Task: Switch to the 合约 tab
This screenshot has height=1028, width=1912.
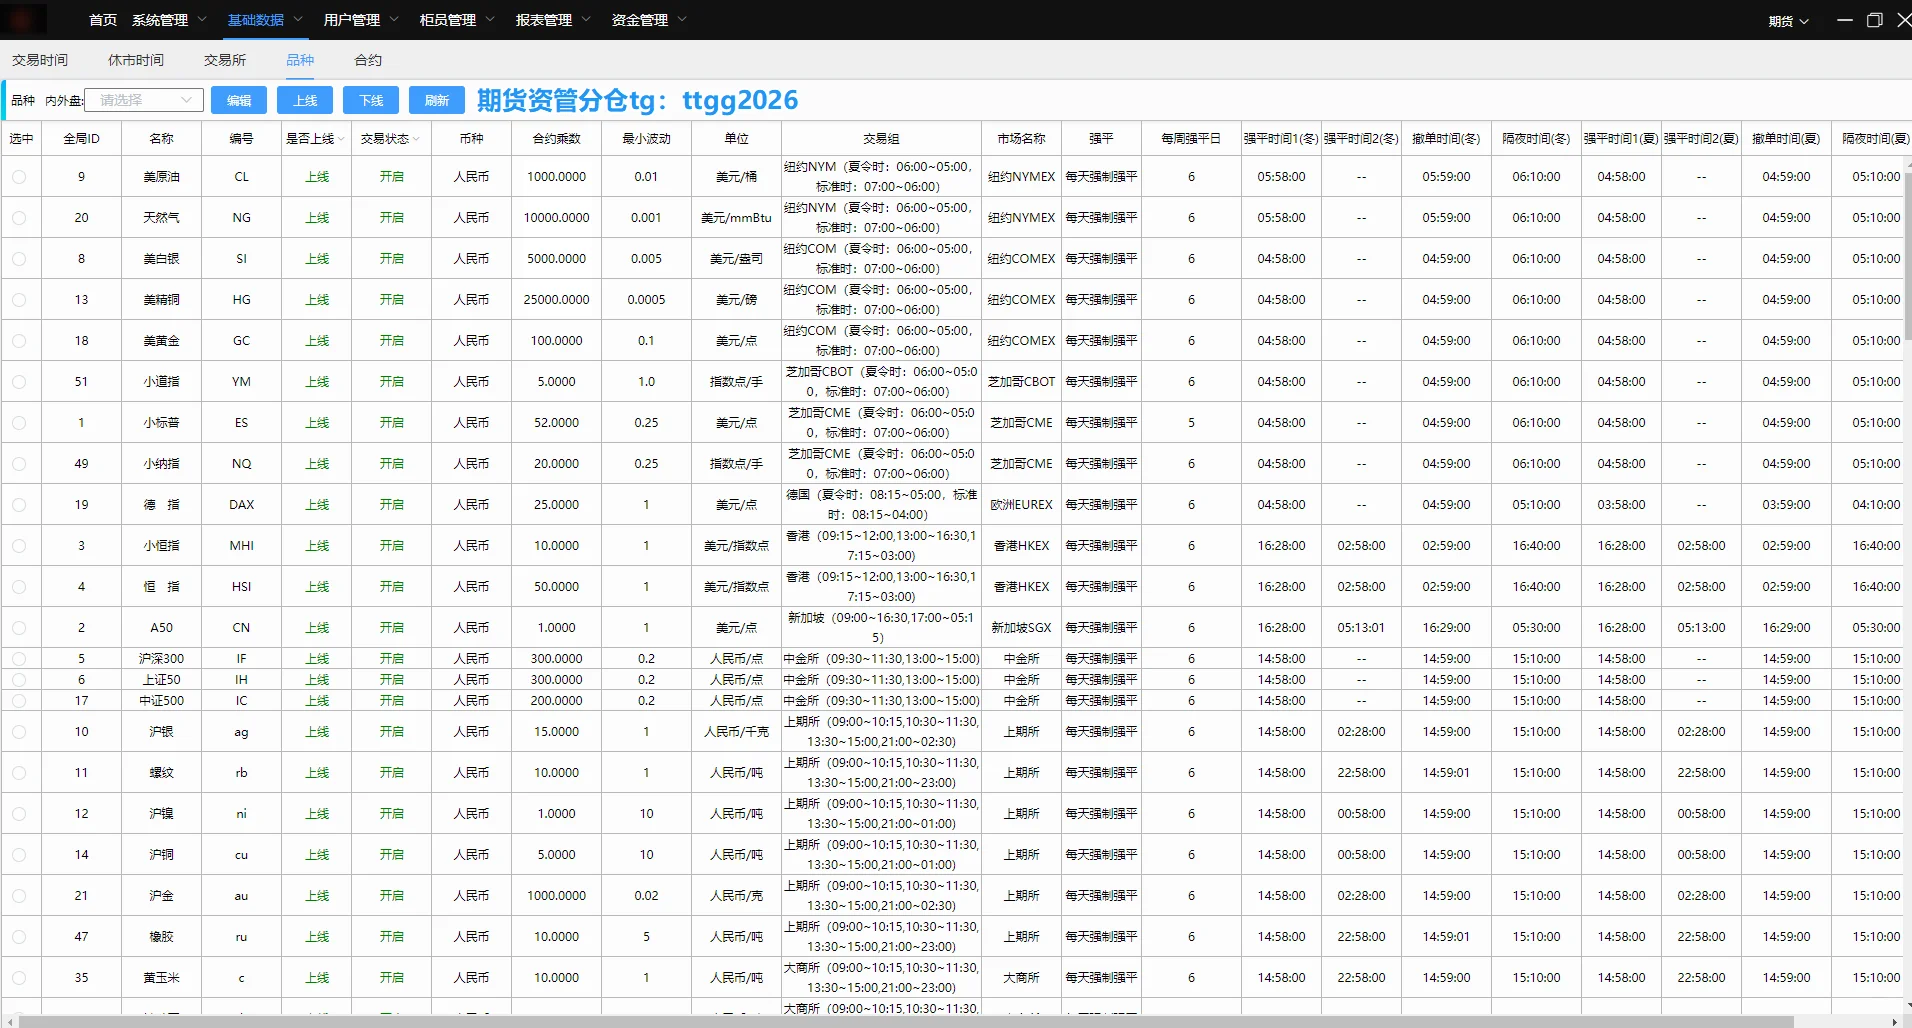Action: click(x=366, y=60)
